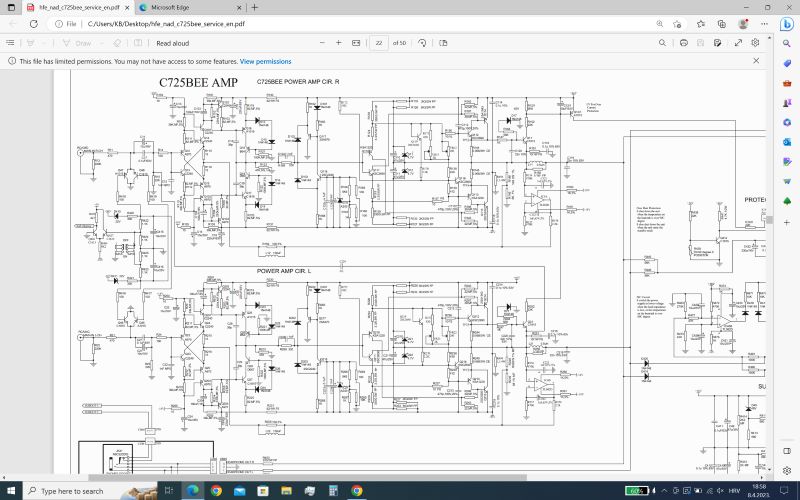The width and height of the screenshot is (800, 500).
Task: Add this page to favorites
Action: point(677,23)
